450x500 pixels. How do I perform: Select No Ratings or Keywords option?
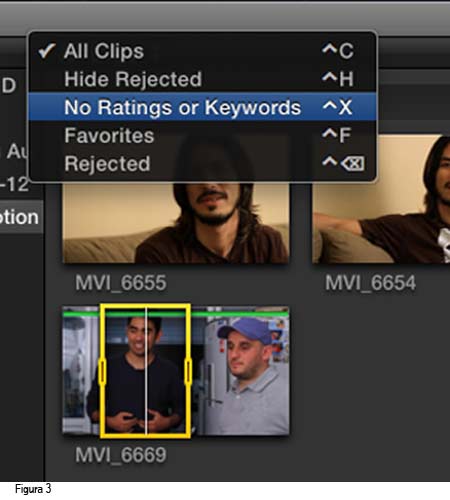click(203, 107)
